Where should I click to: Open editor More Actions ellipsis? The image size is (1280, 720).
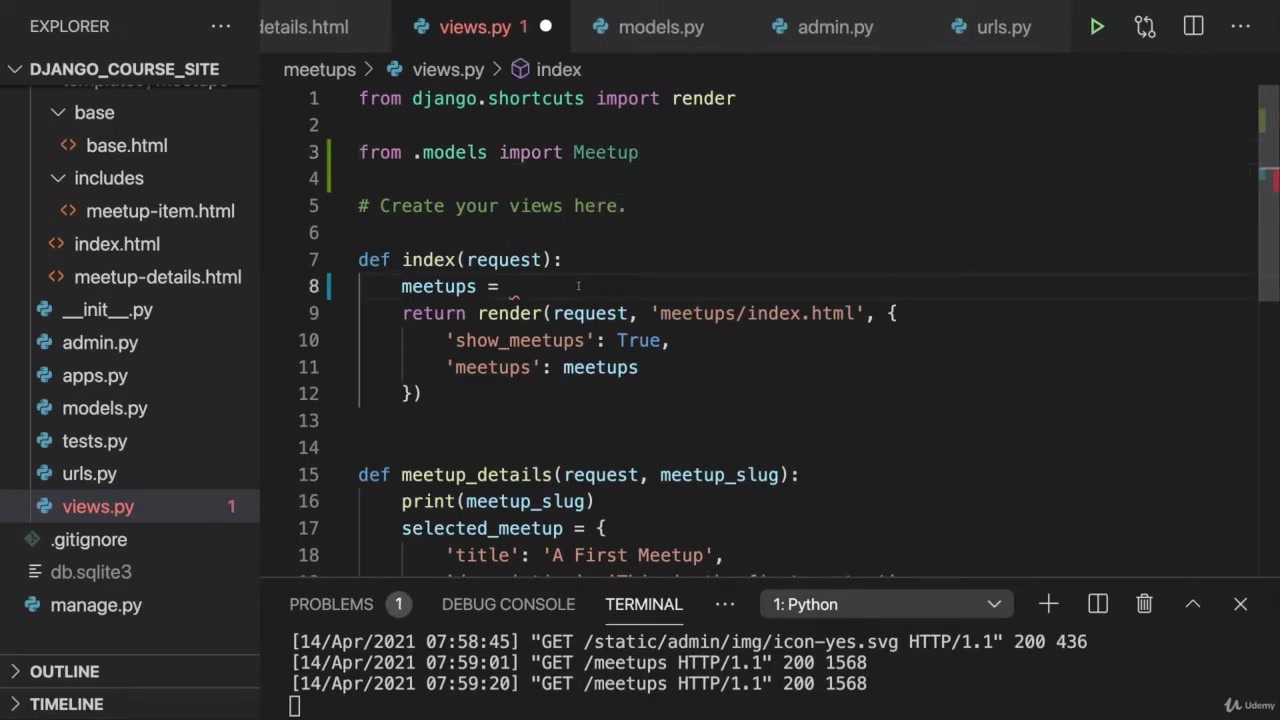tap(1241, 27)
